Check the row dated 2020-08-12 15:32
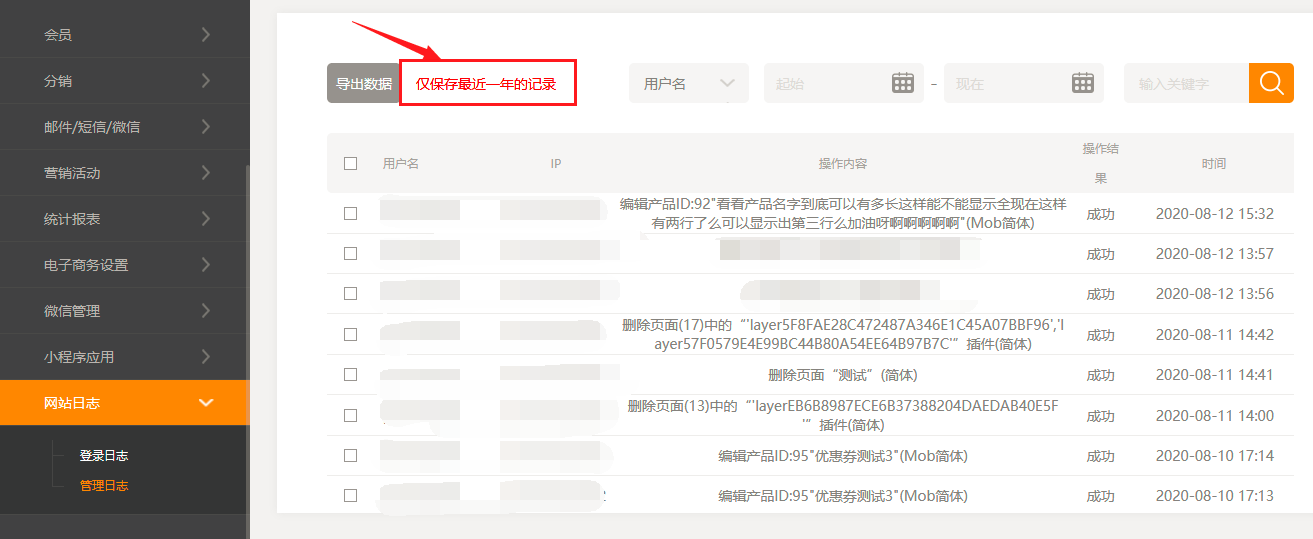1313x539 pixels. point(350,213)
